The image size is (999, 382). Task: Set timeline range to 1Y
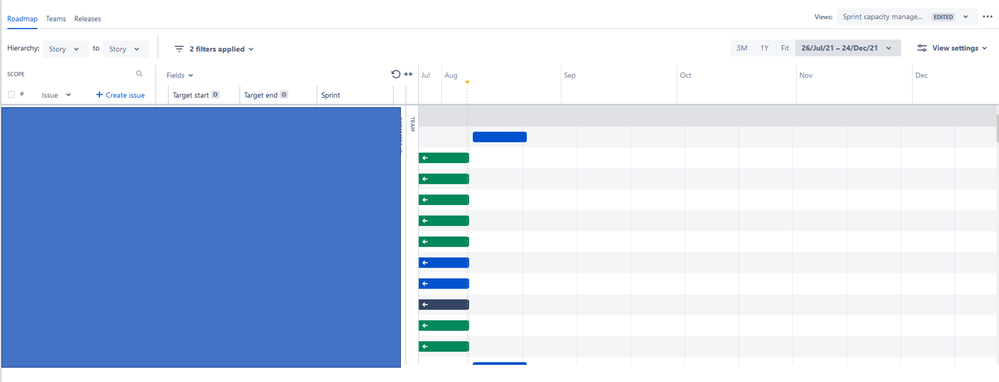764,48
